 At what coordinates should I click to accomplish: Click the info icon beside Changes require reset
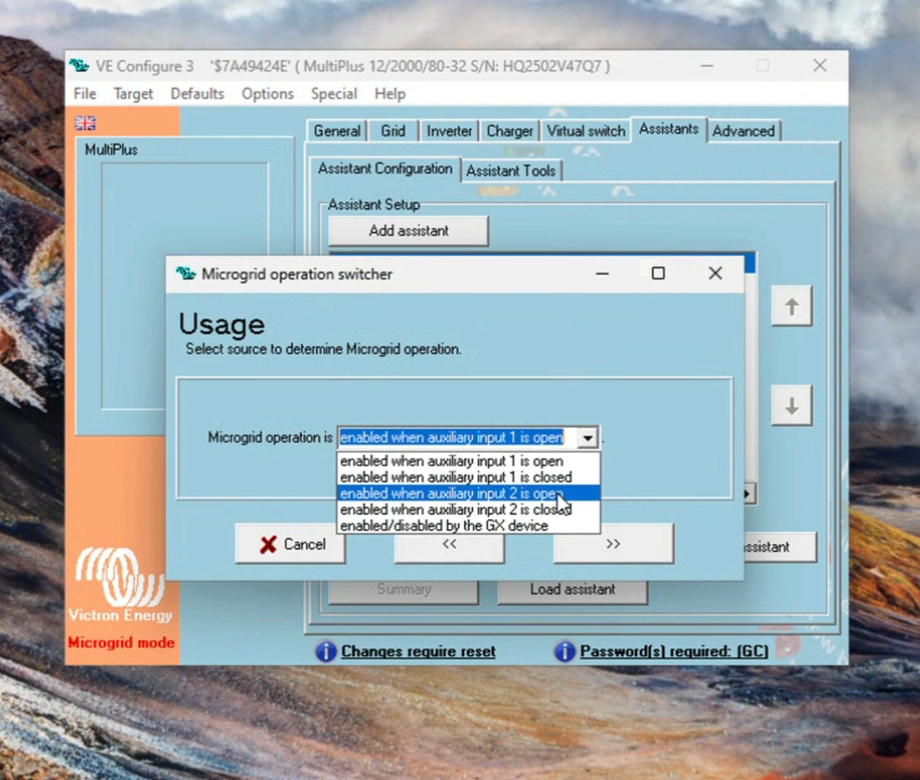click(326, 651)
